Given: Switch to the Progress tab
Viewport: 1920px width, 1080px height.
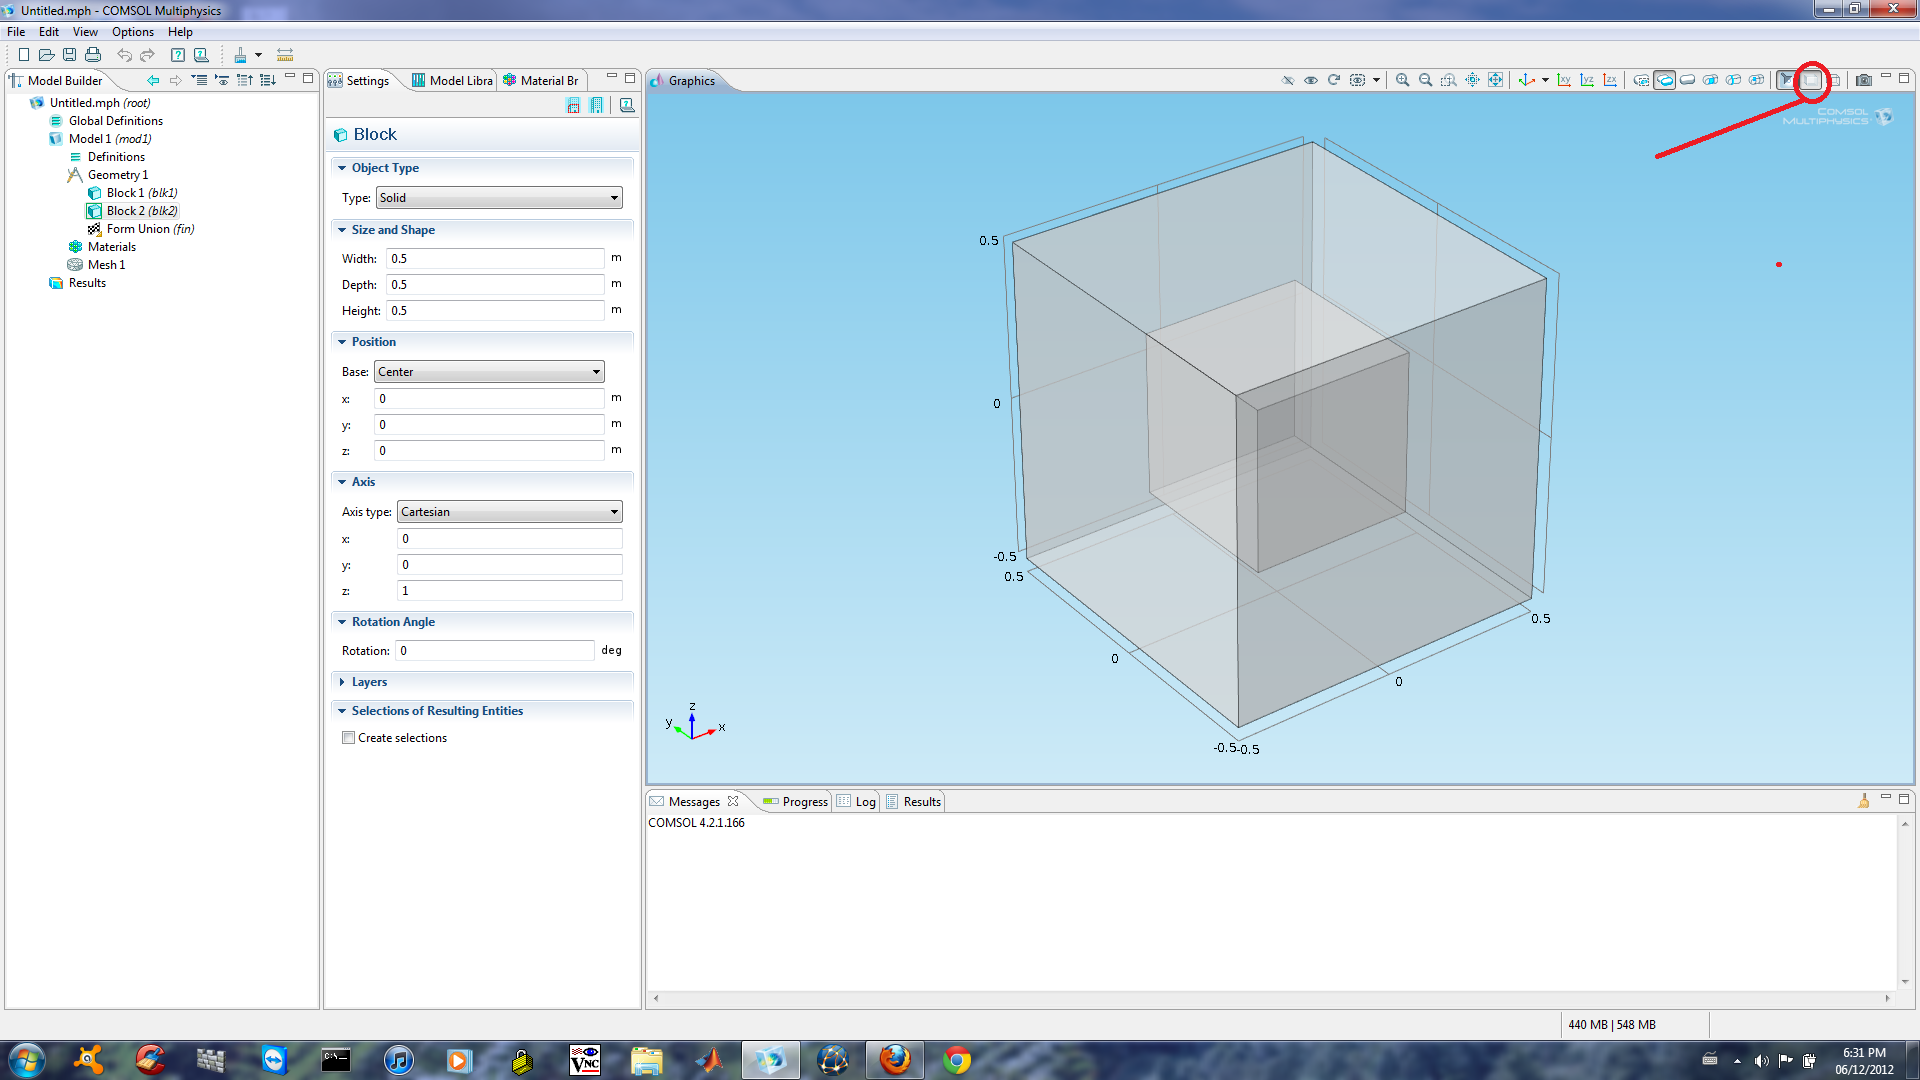Looking at the screenshot, I should 795,802.
